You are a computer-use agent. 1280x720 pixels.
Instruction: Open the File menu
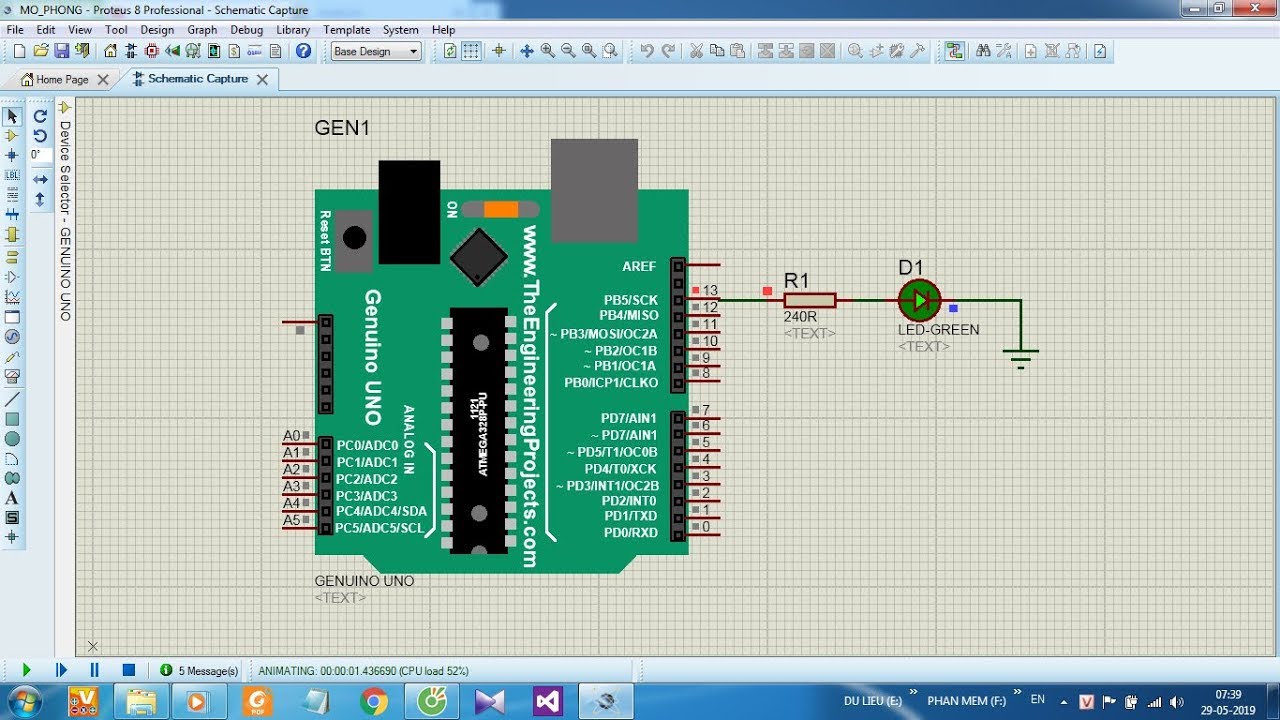15,30
